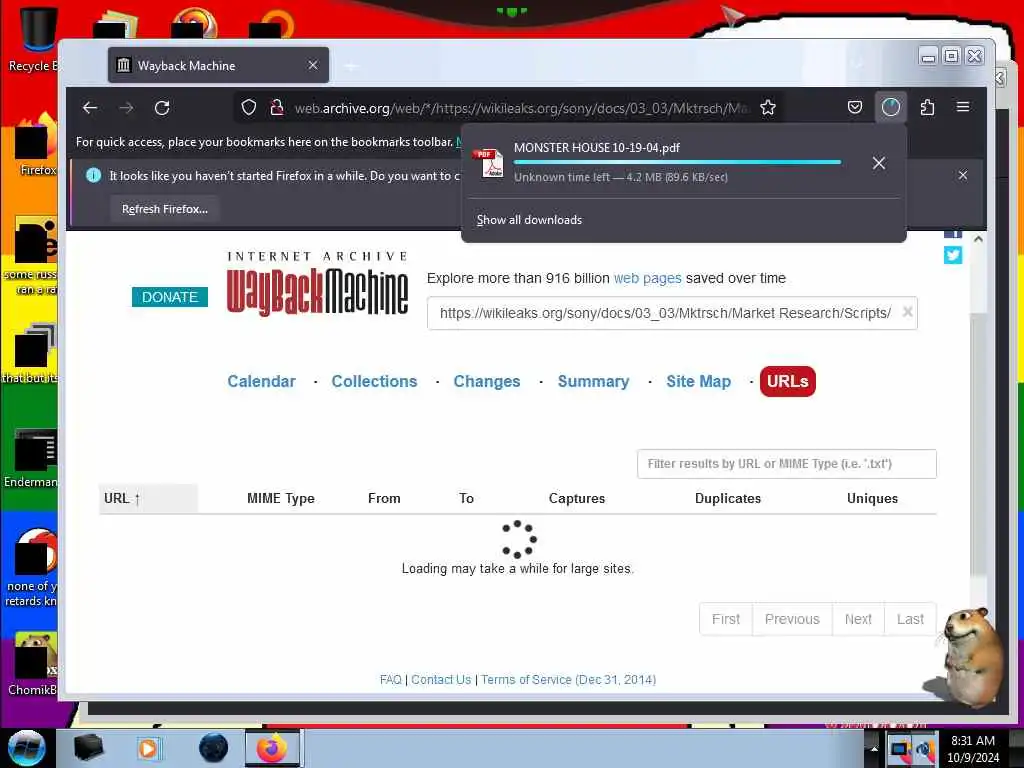Viewport: 1024px width, 768px height.
Task: Open the tracking protection shield icon
Action: point(249,108)
